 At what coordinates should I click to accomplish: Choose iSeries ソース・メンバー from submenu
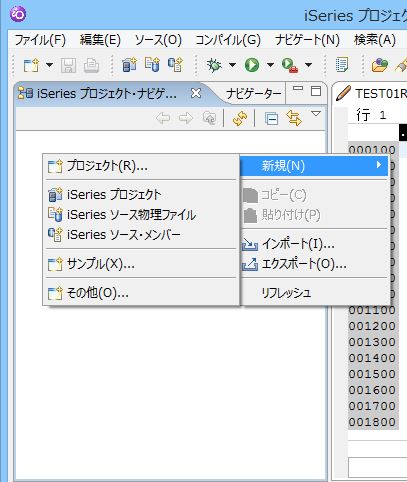coord(141,235)
